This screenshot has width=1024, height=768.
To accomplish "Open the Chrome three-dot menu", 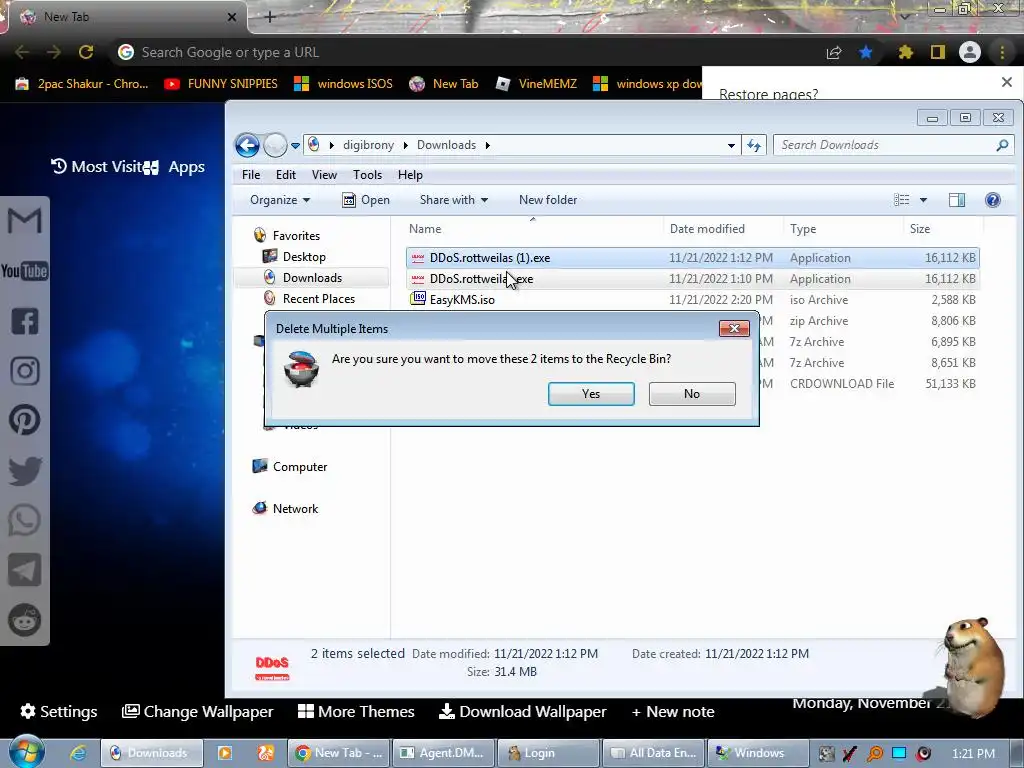I will pyautogui.click(x=1002, y=52).
